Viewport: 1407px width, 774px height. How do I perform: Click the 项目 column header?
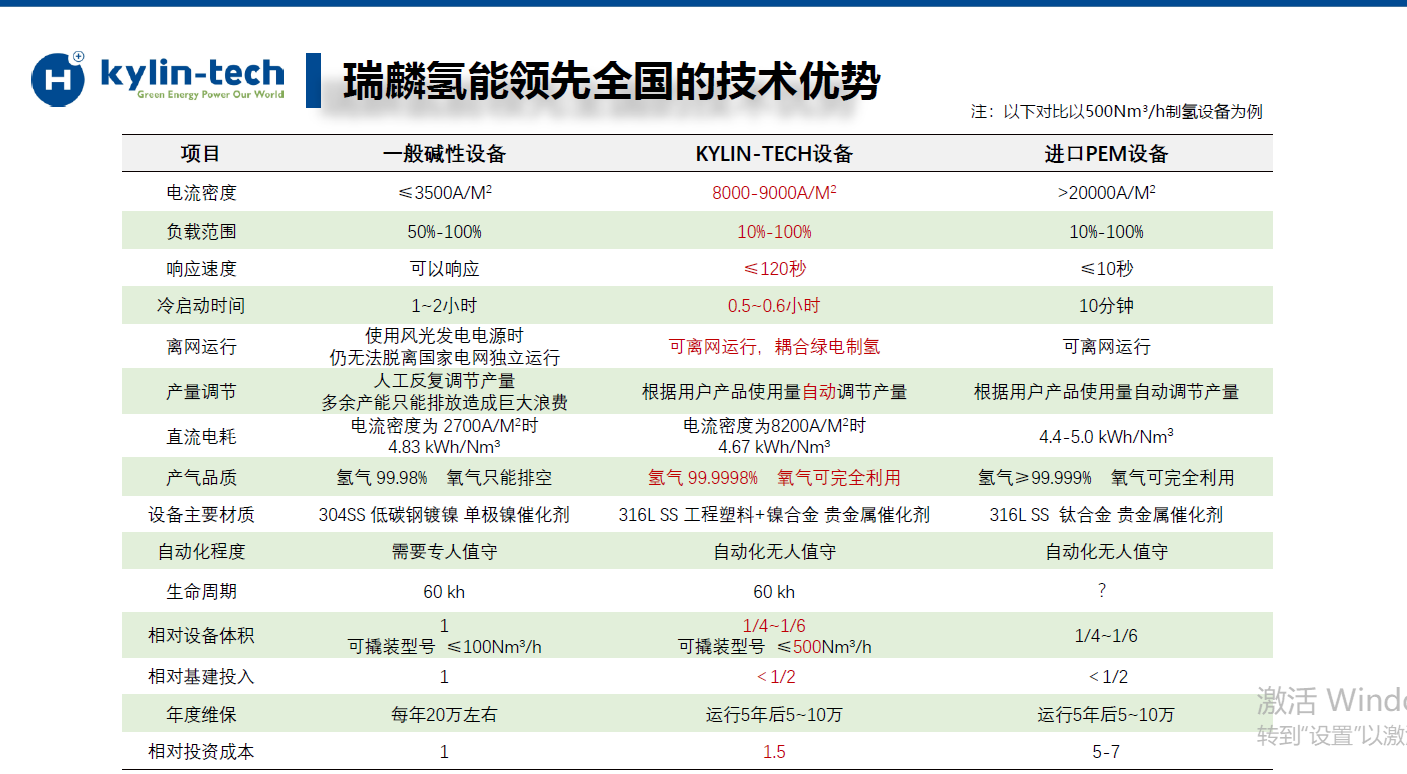(x=200, y=154)
